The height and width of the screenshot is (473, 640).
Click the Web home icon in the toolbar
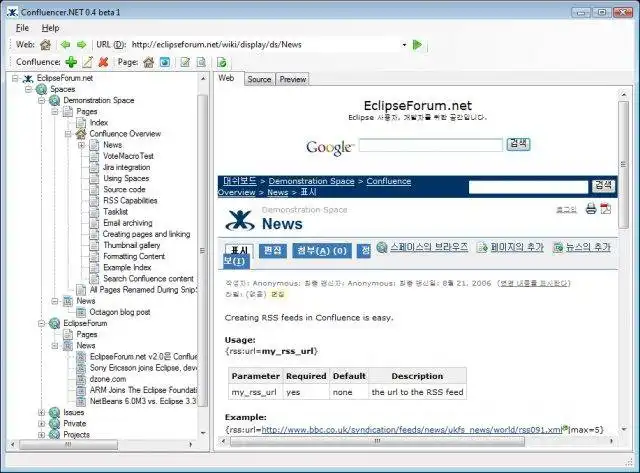click(45, 45)
